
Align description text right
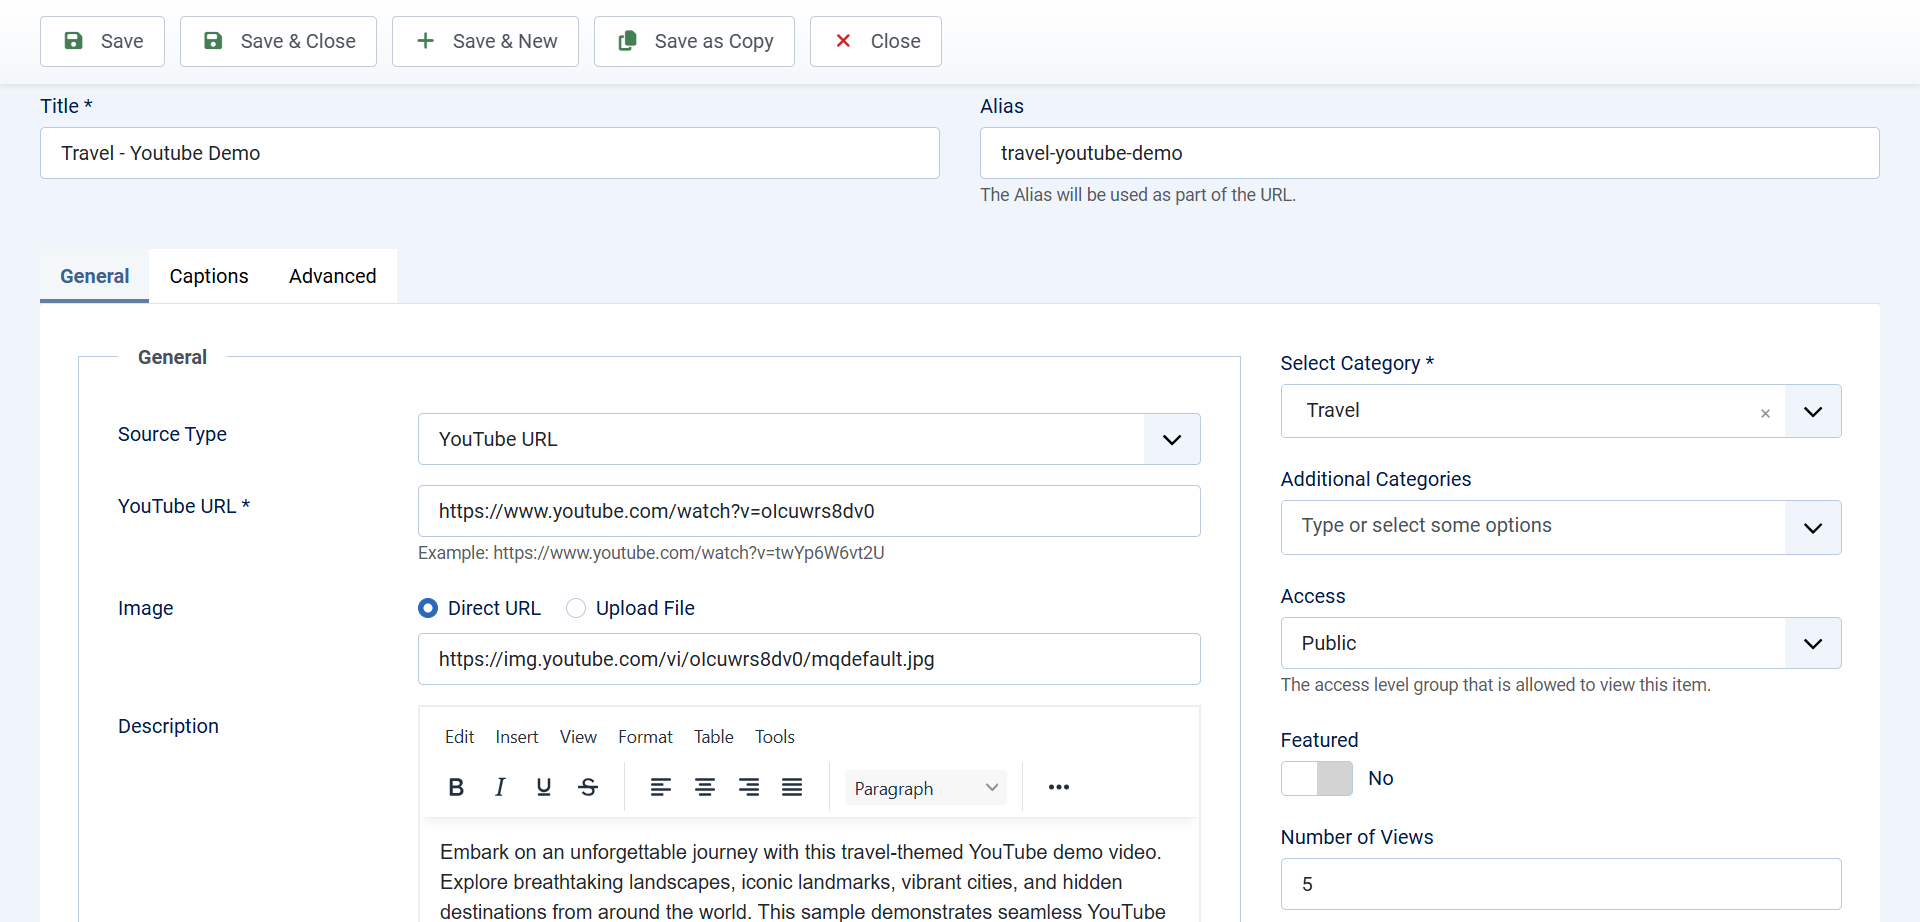click(749, 787)
